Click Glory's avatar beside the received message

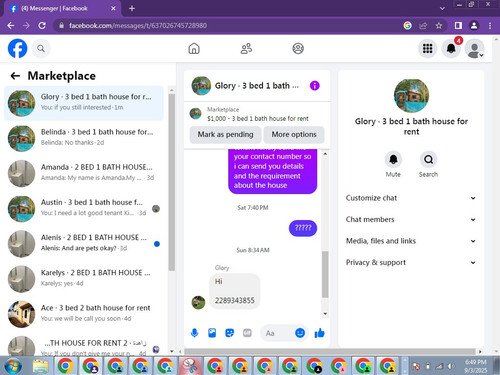(198, 302)
